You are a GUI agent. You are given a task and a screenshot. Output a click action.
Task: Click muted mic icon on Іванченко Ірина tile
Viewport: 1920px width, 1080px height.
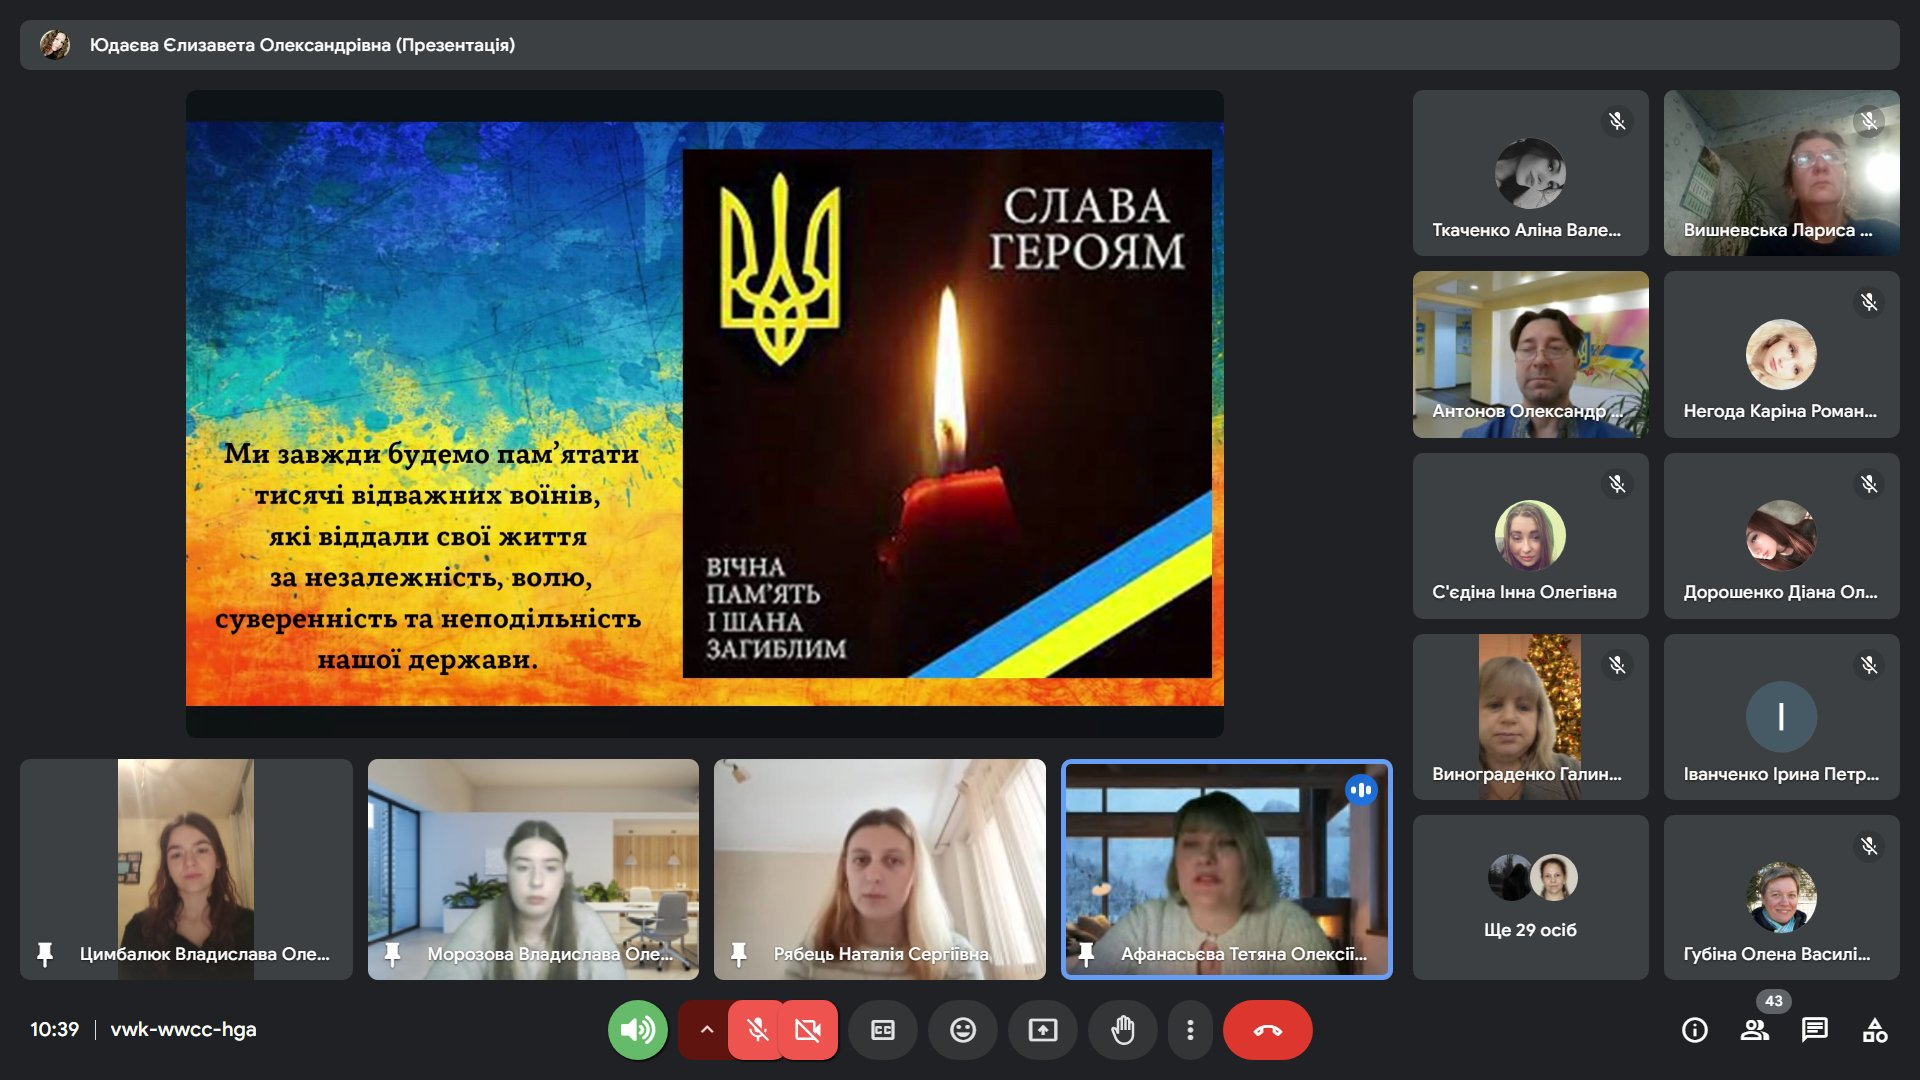coord(1869,665)
